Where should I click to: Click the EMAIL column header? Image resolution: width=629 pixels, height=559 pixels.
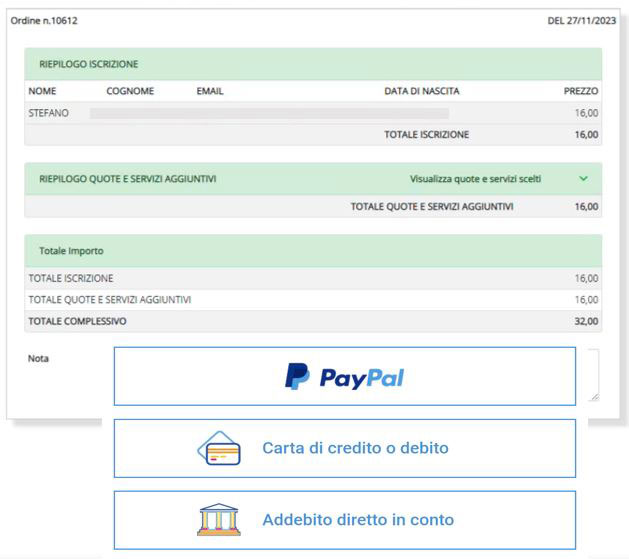(x=210, y=91)
